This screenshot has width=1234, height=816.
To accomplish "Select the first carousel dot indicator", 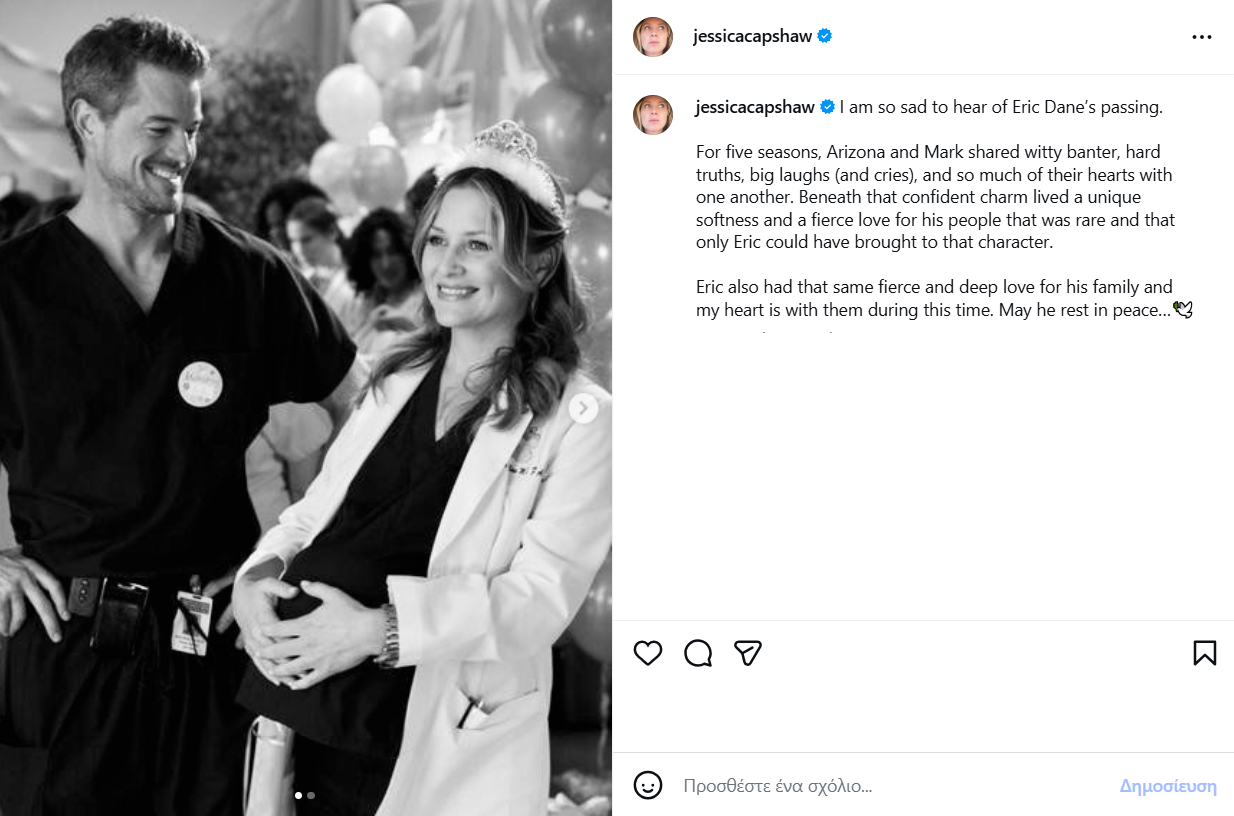I will pos(299,796).
